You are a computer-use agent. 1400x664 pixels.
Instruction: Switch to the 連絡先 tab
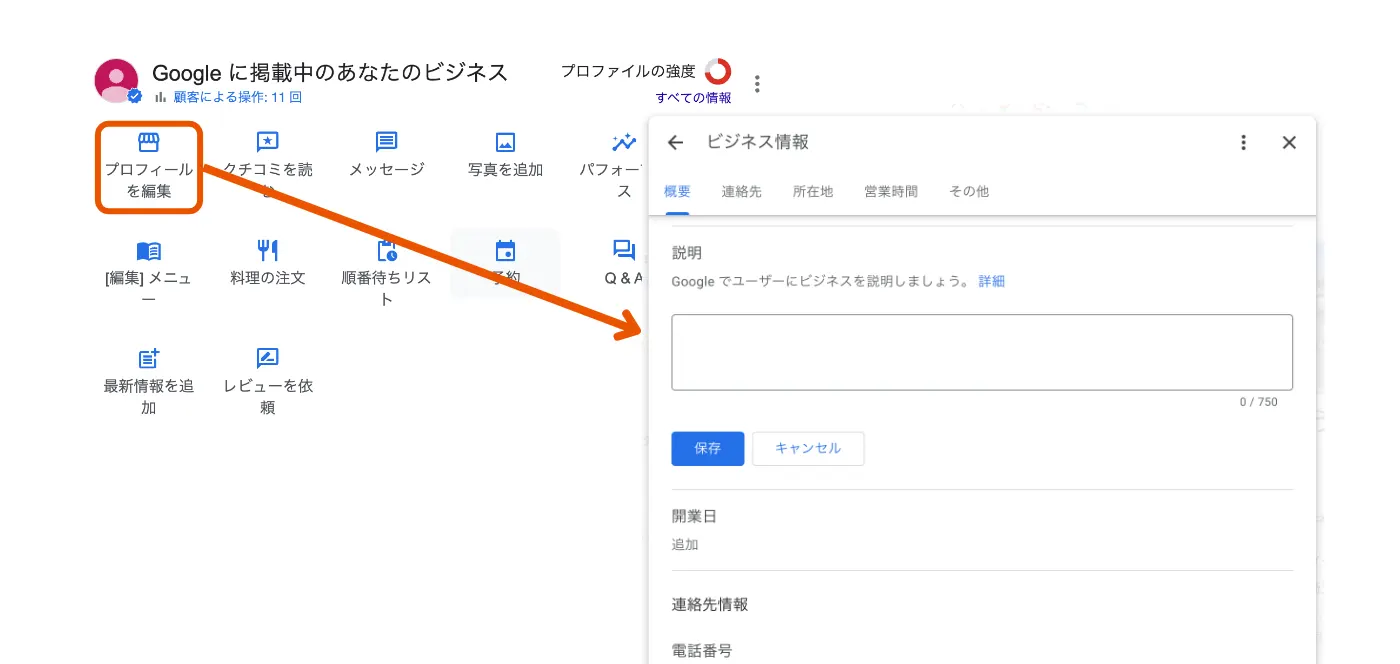[742, 191]
